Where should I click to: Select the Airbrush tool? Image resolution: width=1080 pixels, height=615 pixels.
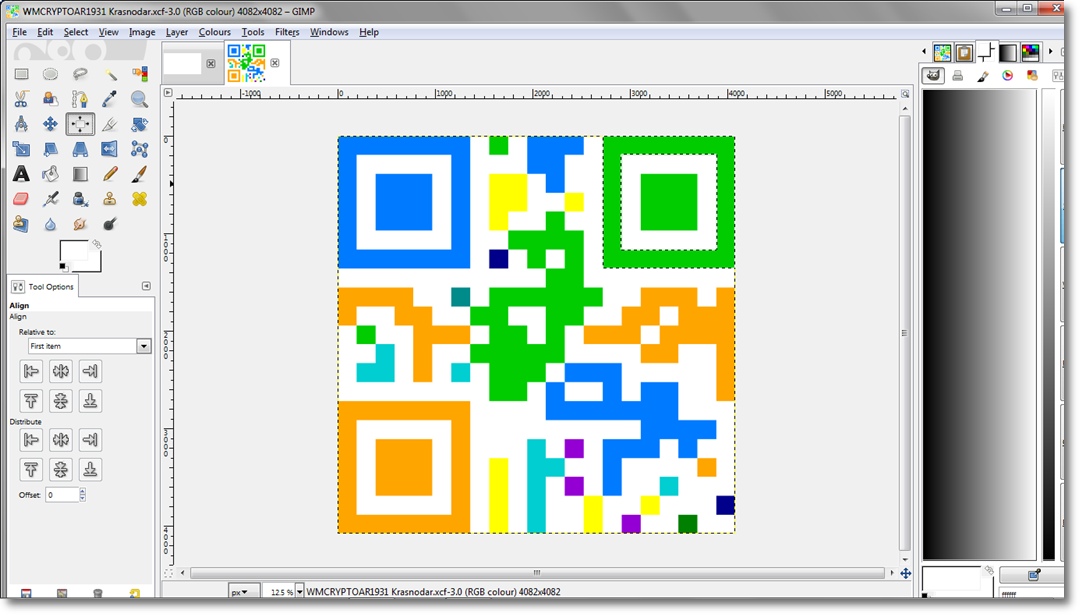pyautogui.click(x=50, y=199)
